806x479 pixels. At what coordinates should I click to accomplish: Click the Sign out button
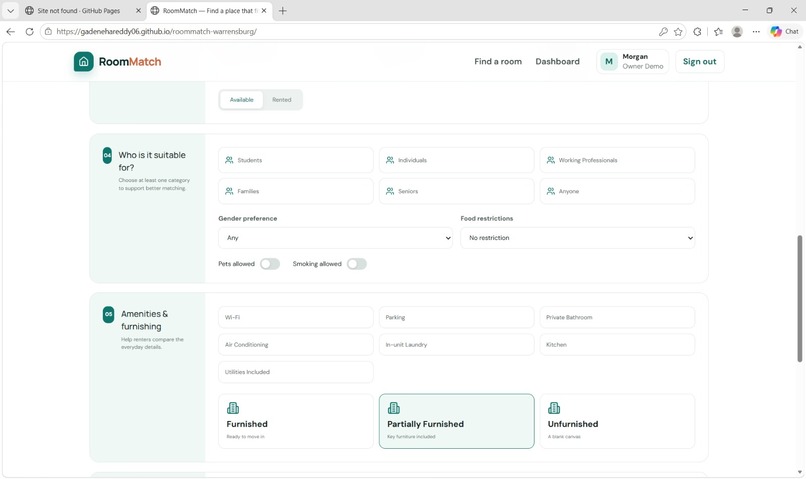tap(699, 62)
